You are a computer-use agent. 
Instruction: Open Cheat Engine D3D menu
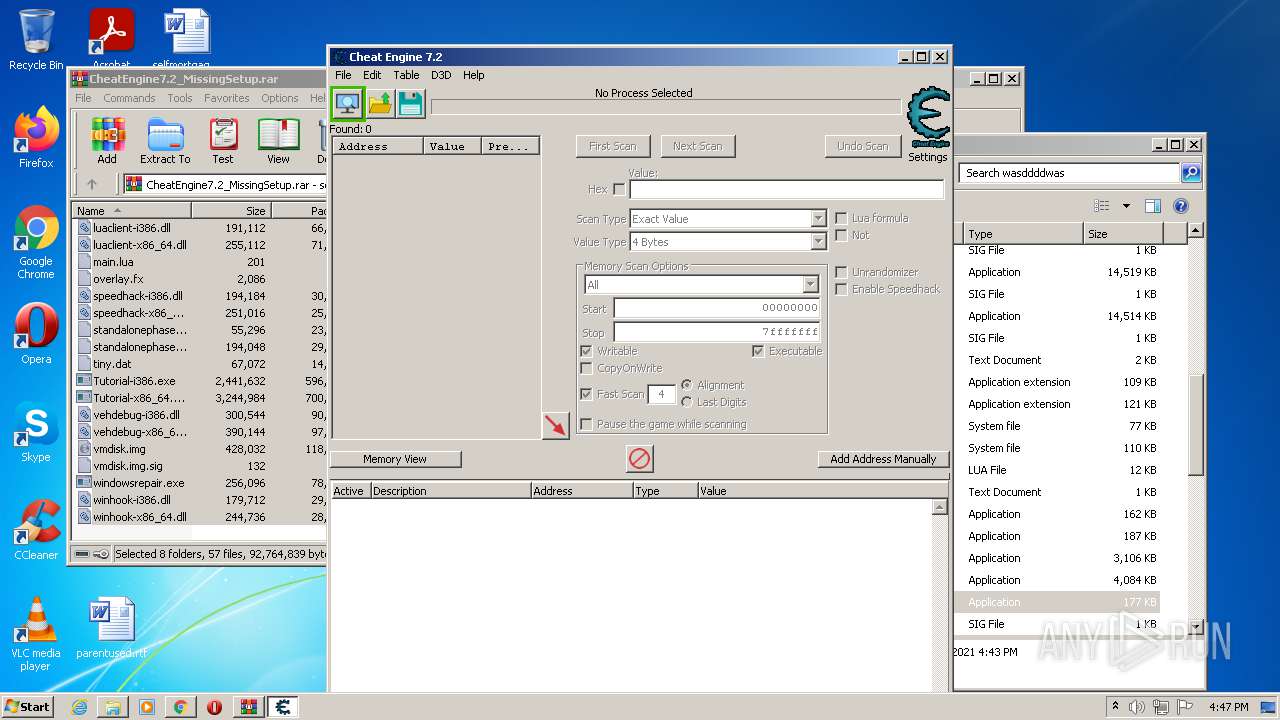click(441, 75)
